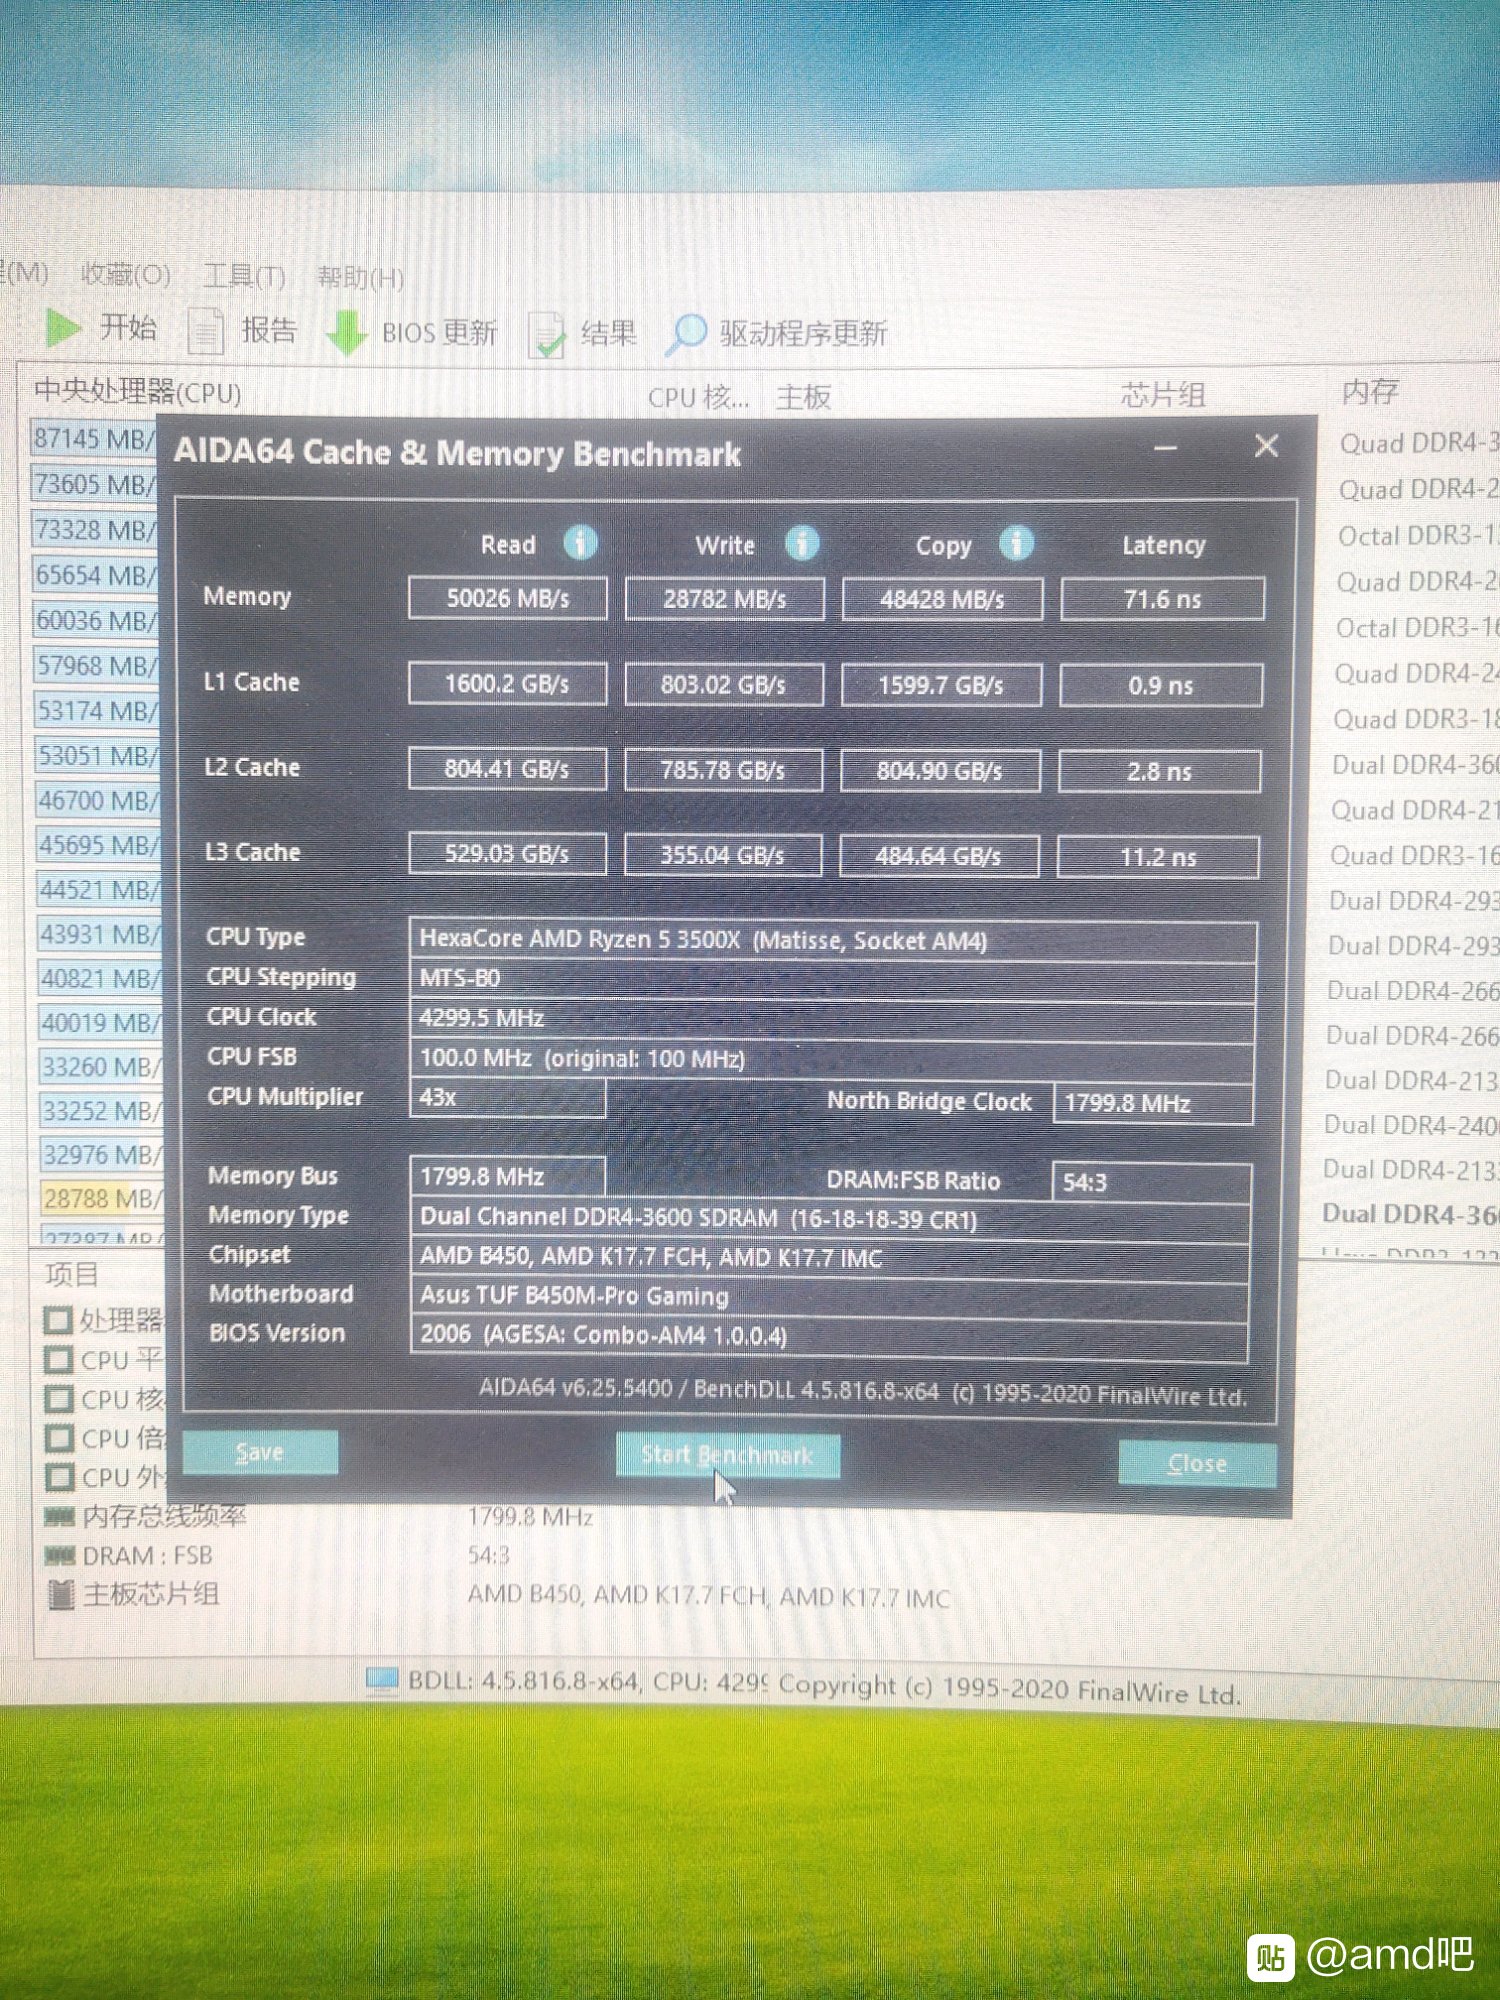Open the Results (结果) icon
This screenshot has height=2000, width=1500.
pyautogui.click(x=547, y=334)
